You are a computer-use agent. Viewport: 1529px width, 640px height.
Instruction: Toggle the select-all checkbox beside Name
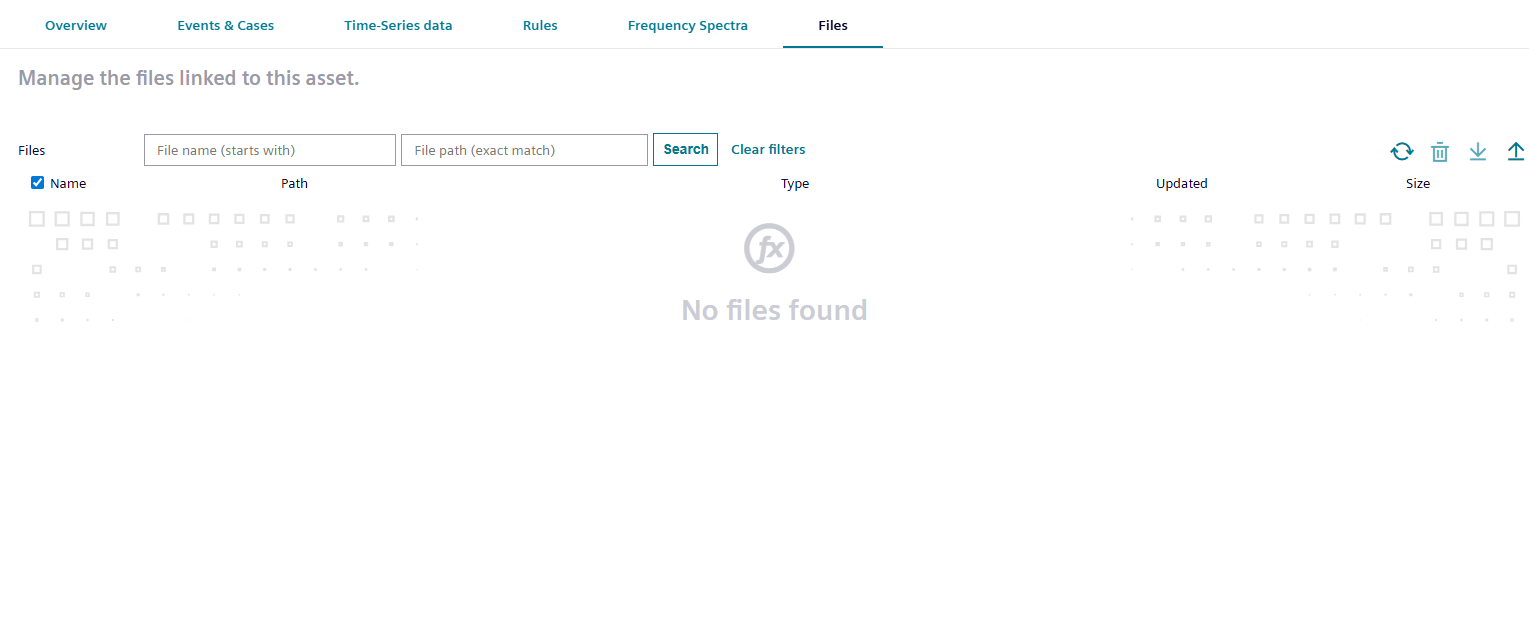tap(38, 183)
